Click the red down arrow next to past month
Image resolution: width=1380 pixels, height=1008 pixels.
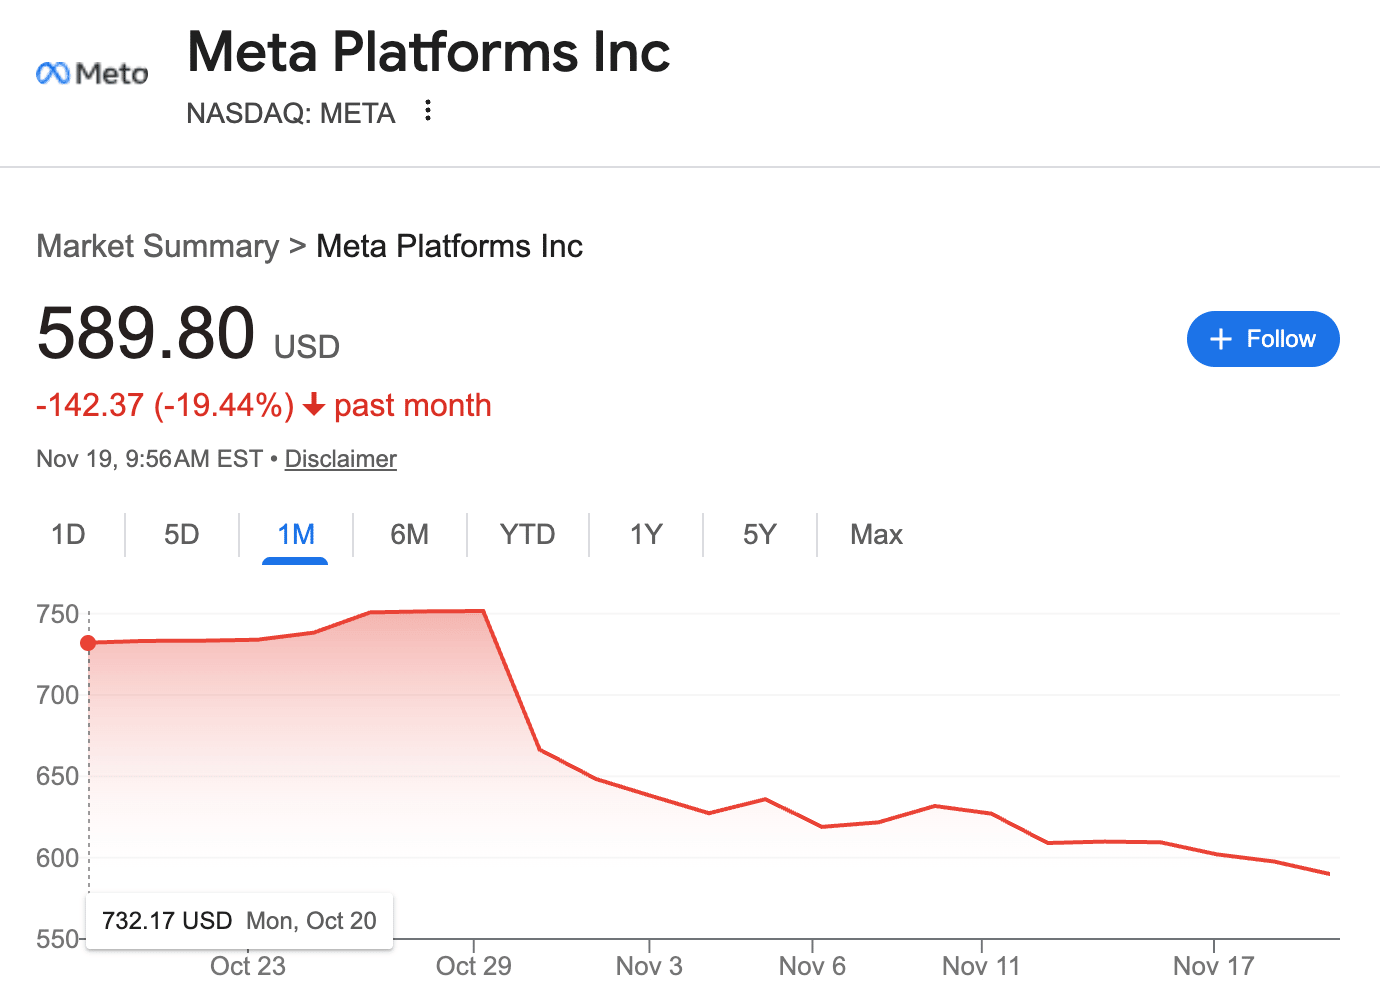click(314, 405)
